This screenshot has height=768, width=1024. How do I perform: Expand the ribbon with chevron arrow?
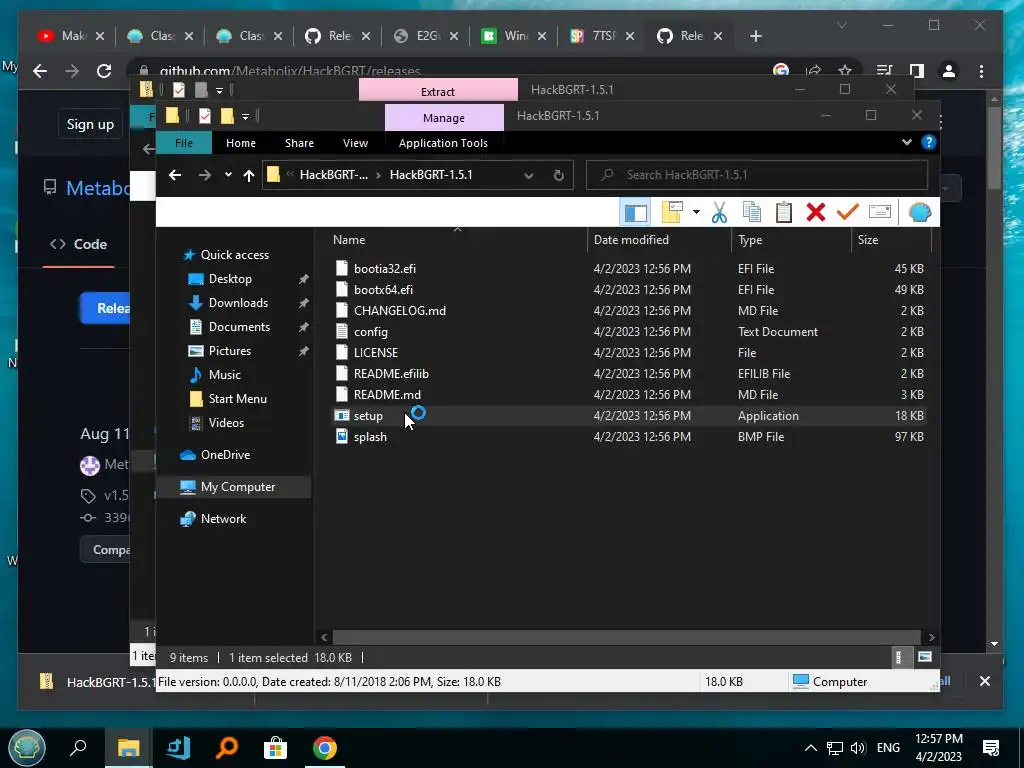point(906,142)
